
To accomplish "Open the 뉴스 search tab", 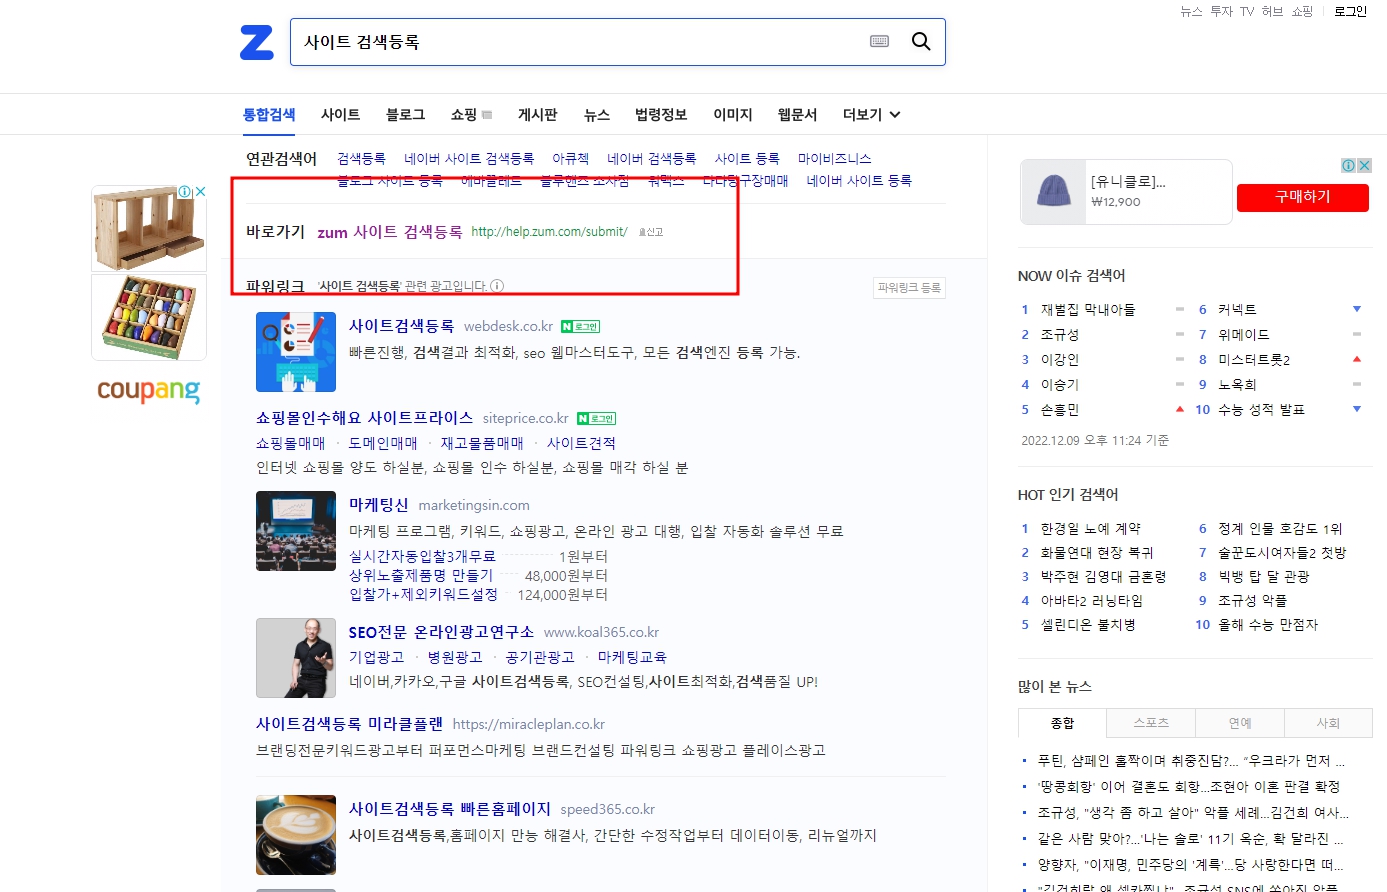I will 597,115.
